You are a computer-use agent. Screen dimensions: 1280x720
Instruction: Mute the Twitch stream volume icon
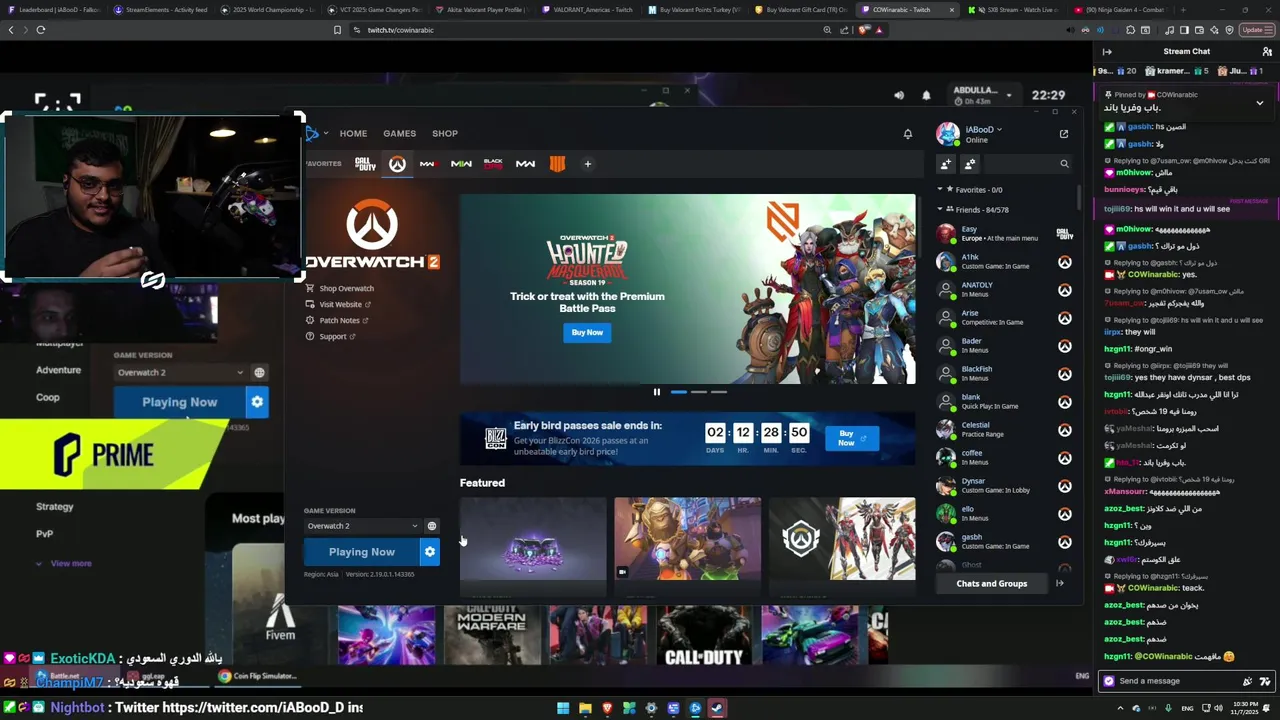pos(899,96)
